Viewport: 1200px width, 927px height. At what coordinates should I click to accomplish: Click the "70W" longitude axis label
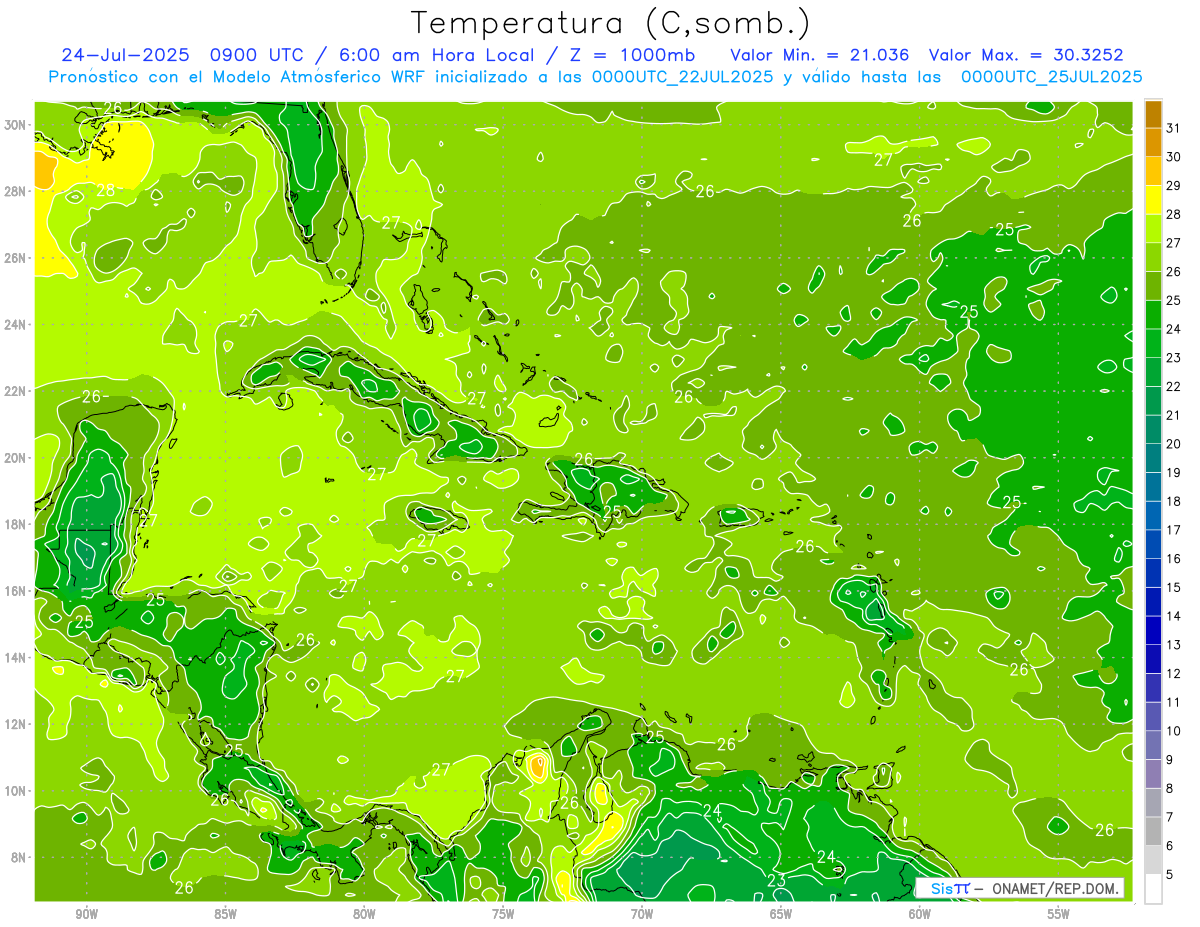coord(642,914)
